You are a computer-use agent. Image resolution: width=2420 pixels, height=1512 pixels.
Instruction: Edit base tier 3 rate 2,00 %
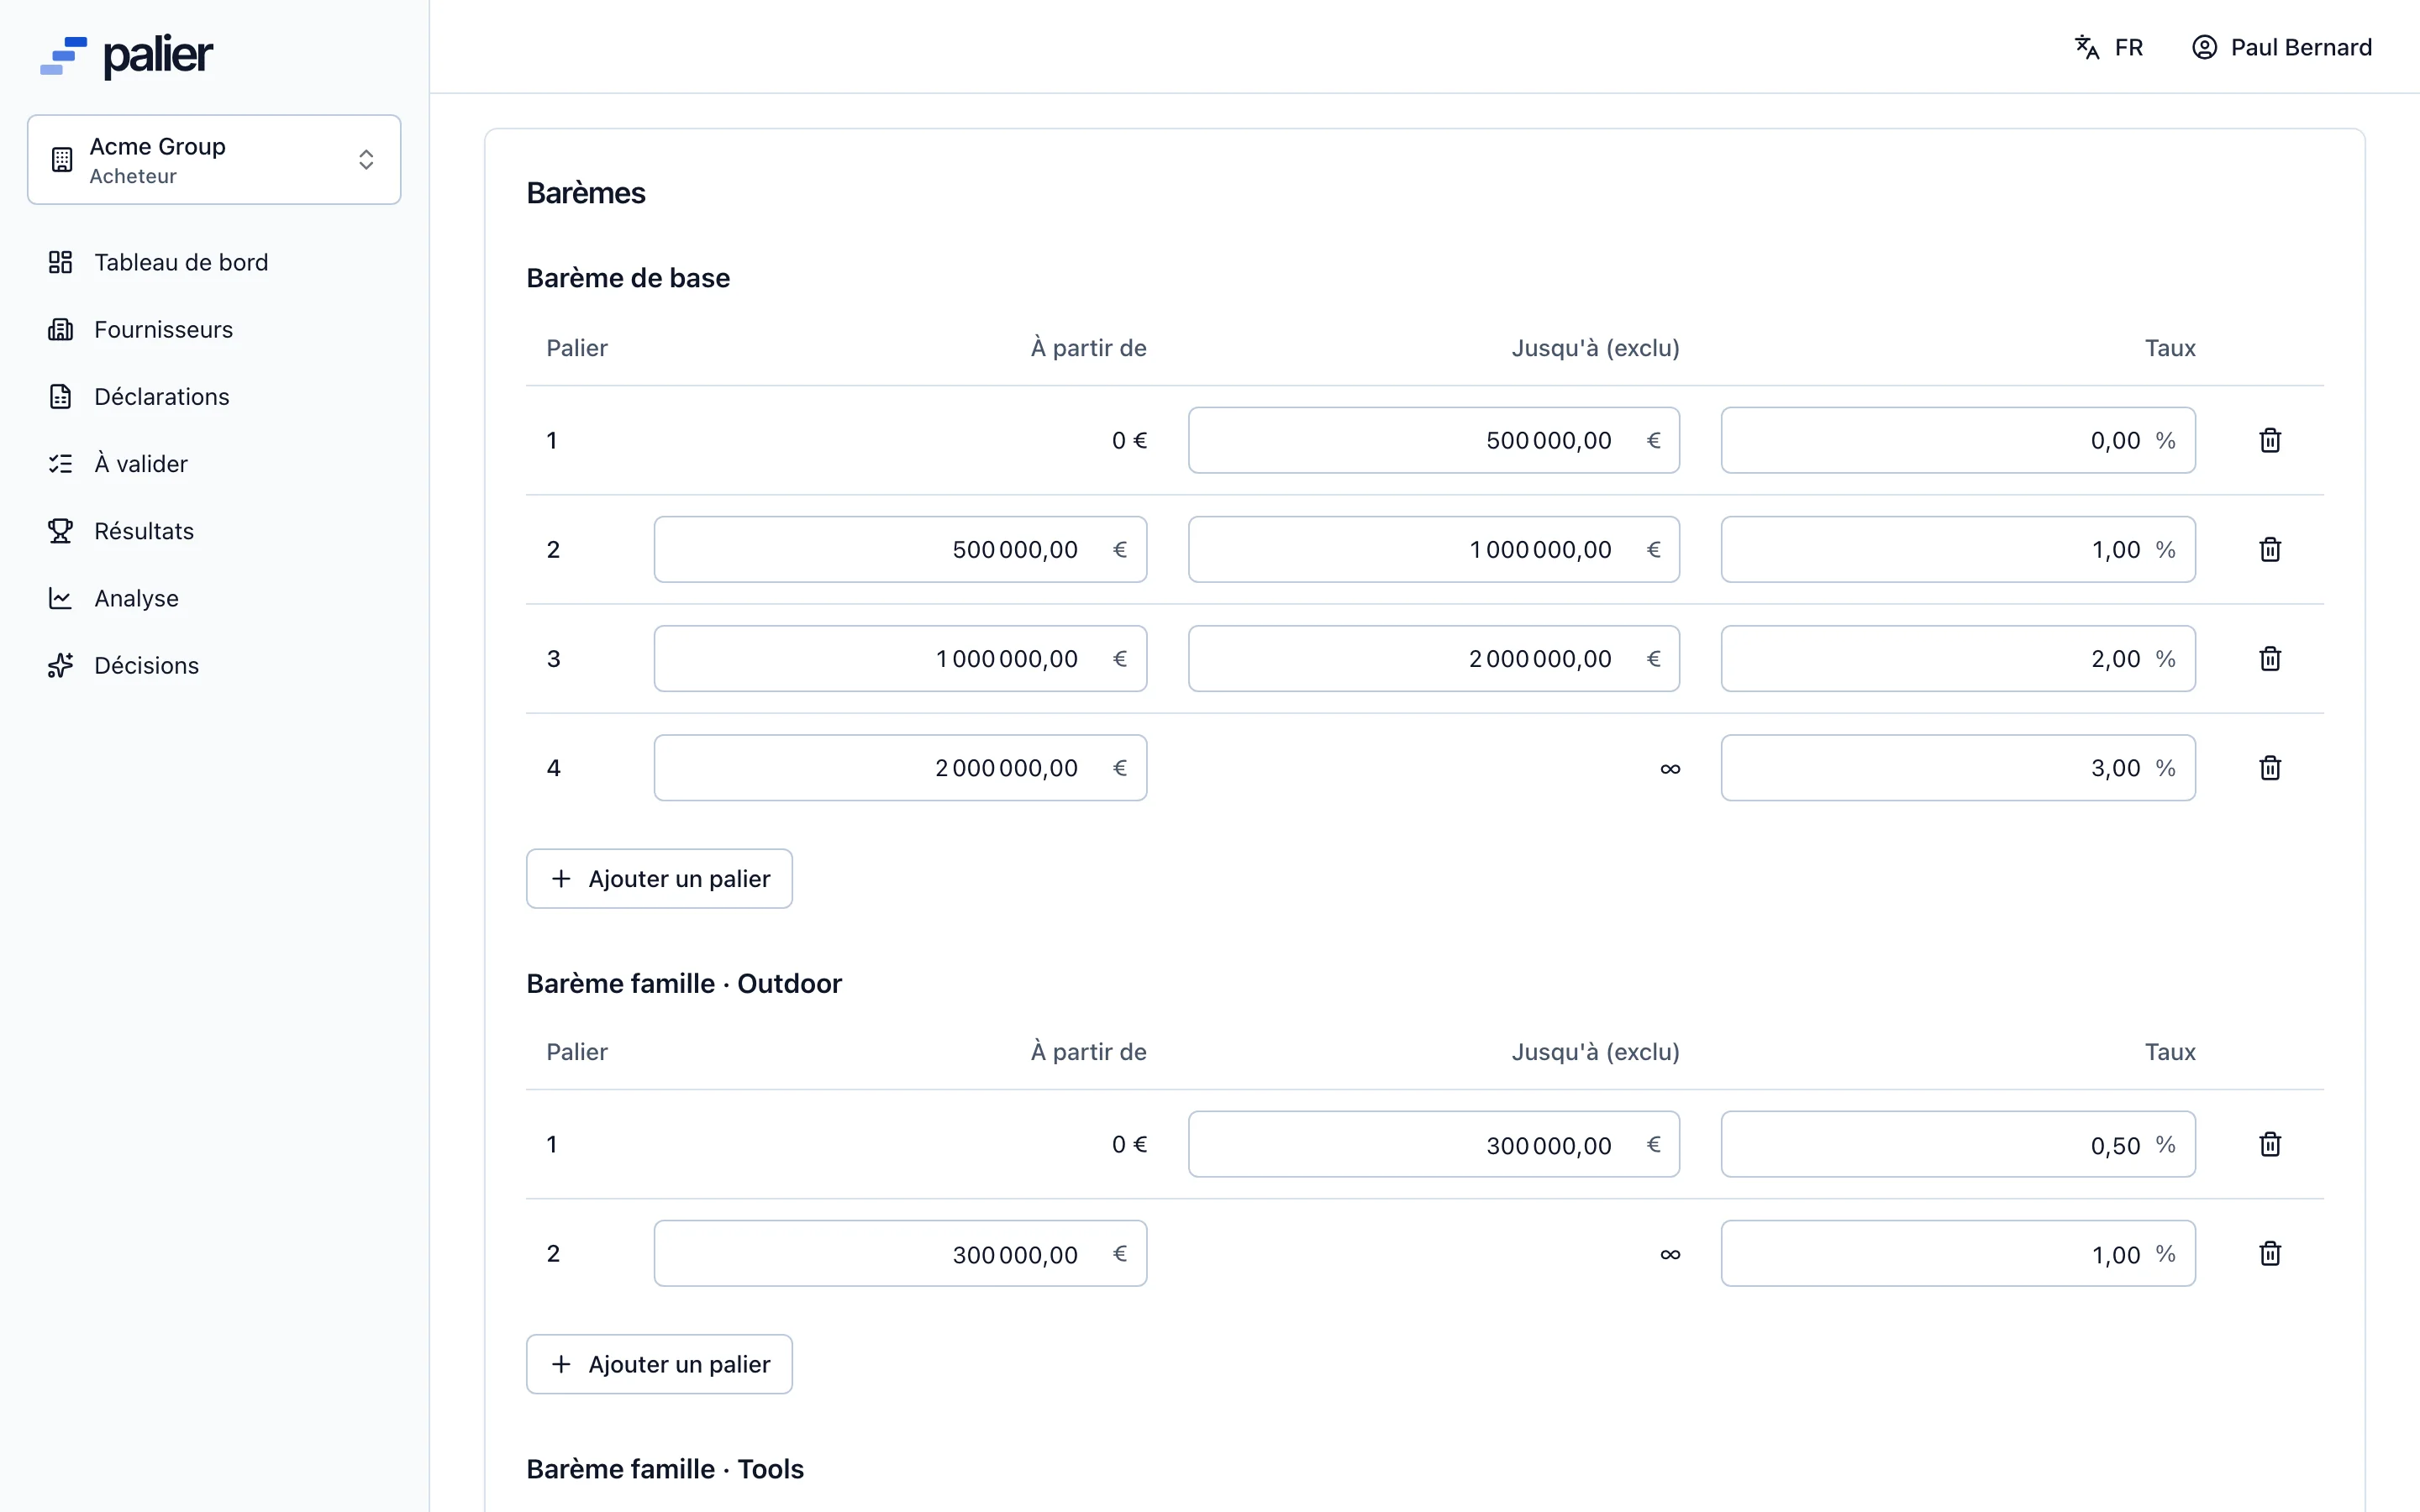click(x=1958, y=658)
